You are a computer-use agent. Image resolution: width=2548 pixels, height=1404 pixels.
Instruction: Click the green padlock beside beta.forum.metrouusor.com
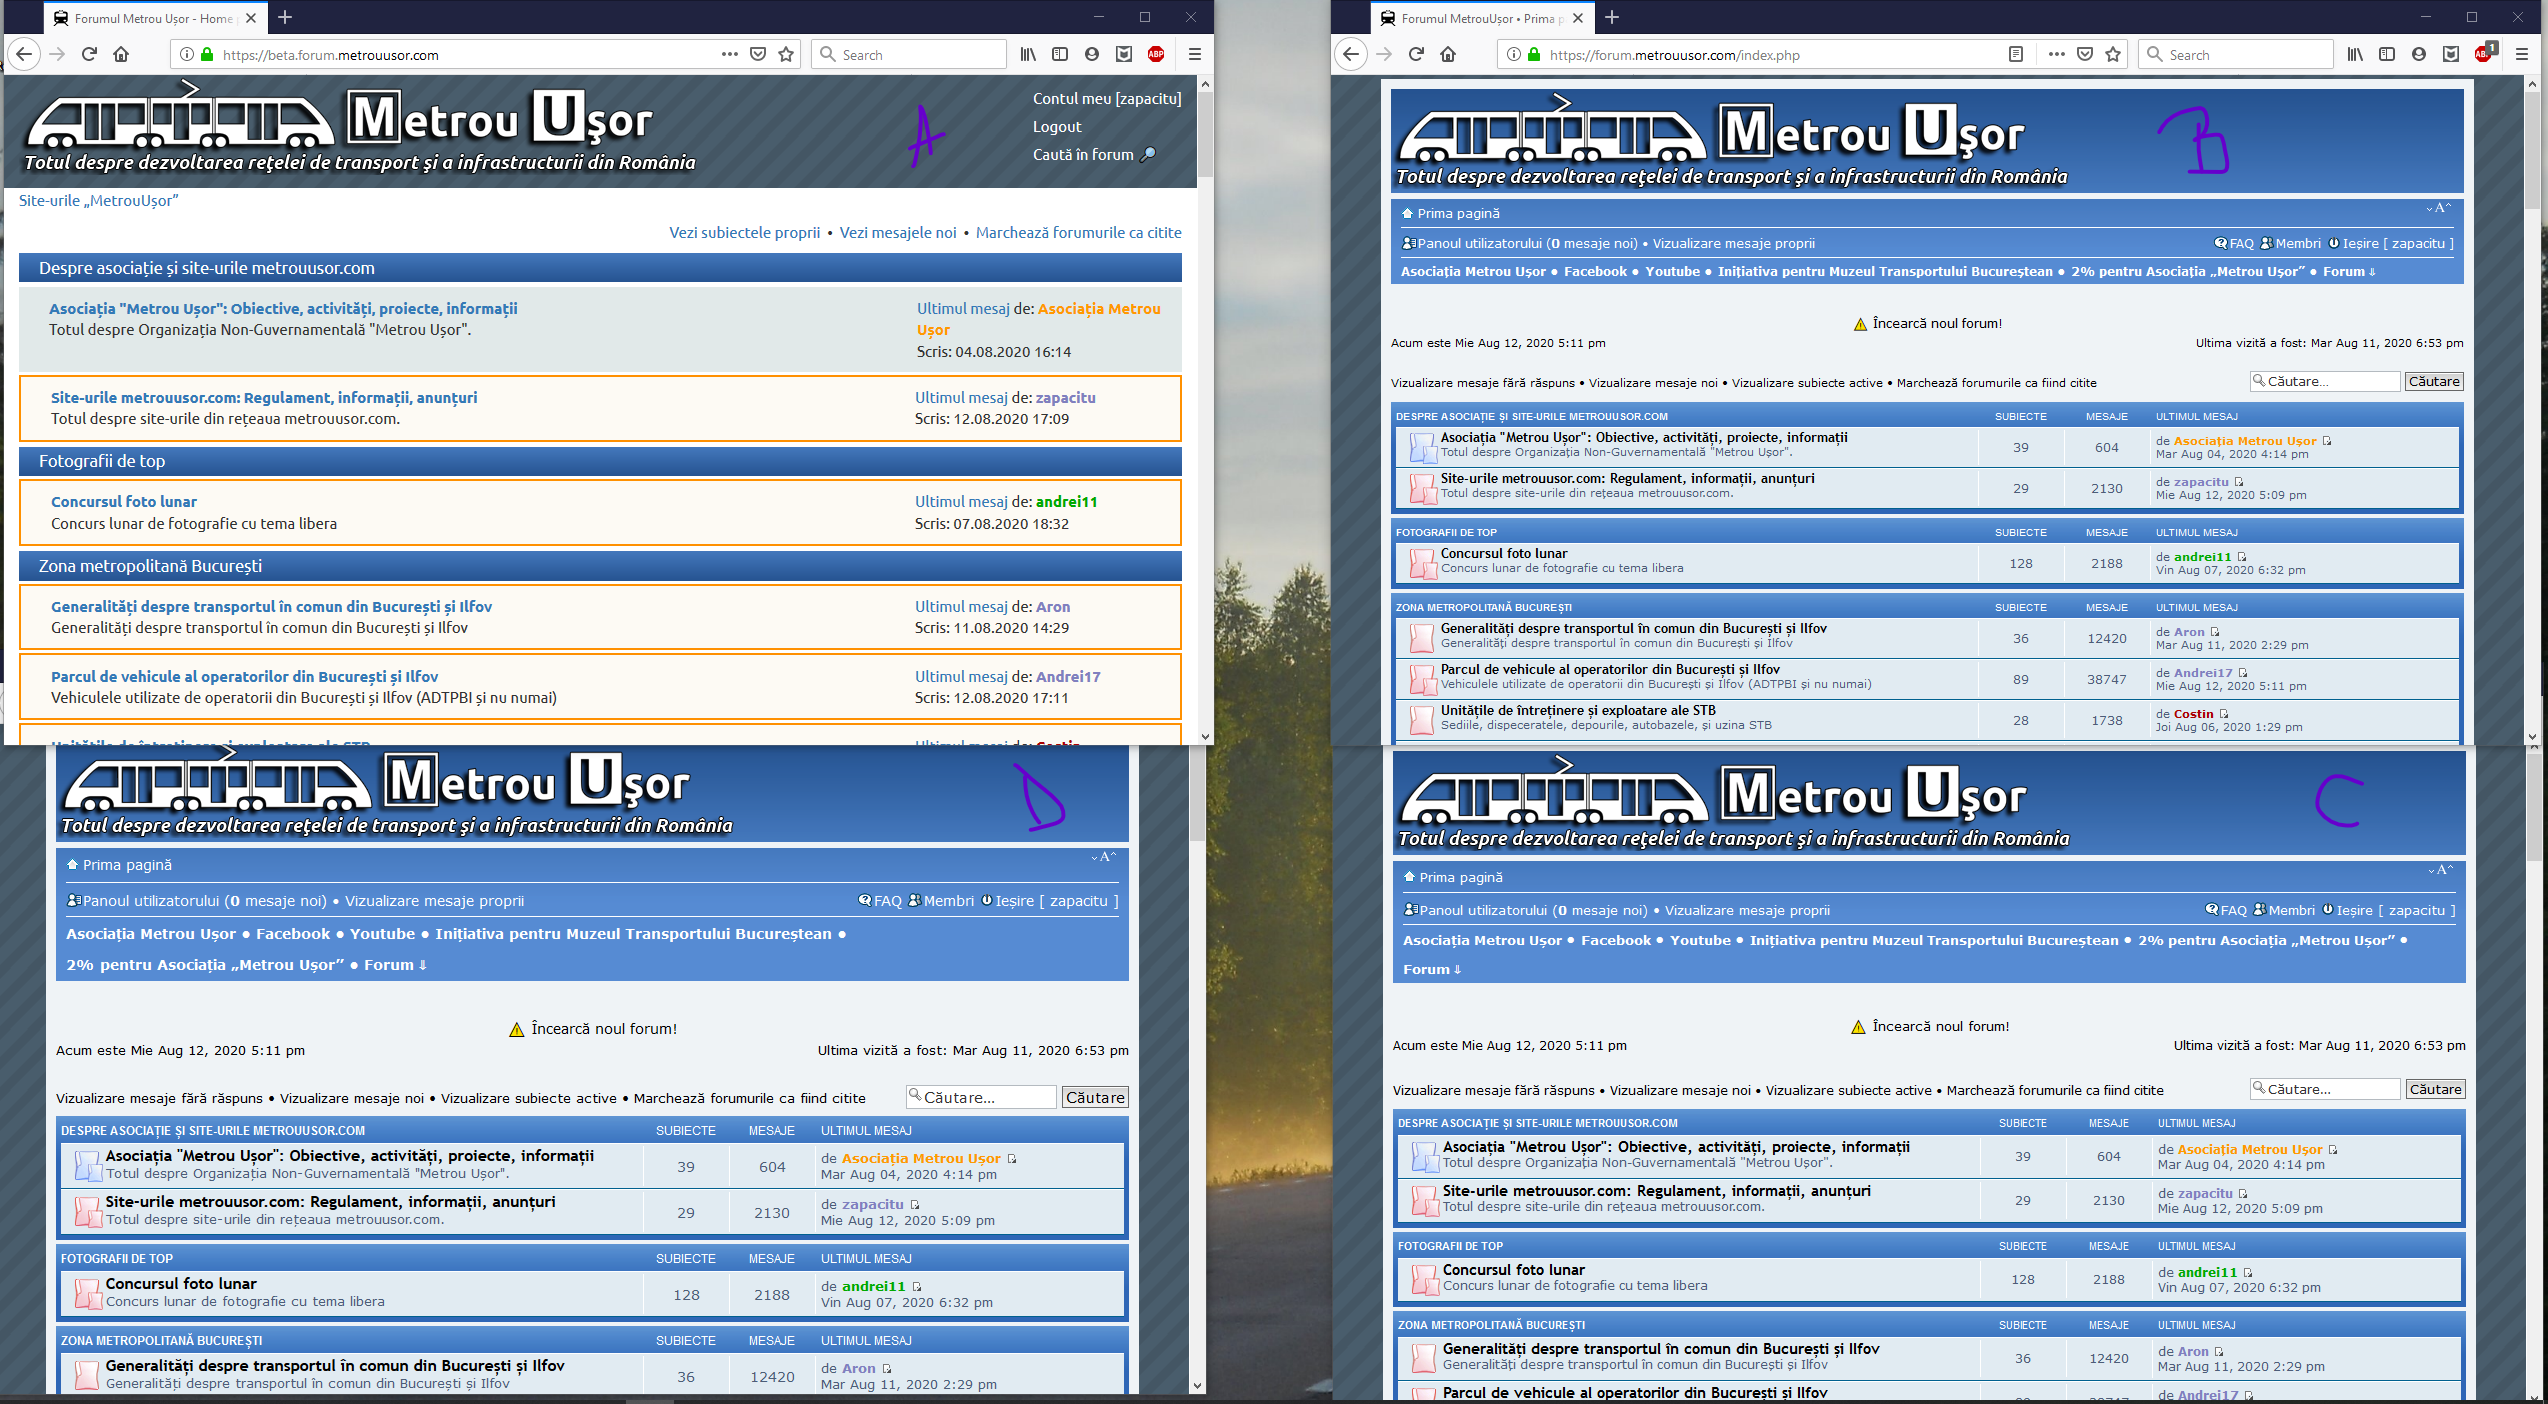click(x=207, y=54)
